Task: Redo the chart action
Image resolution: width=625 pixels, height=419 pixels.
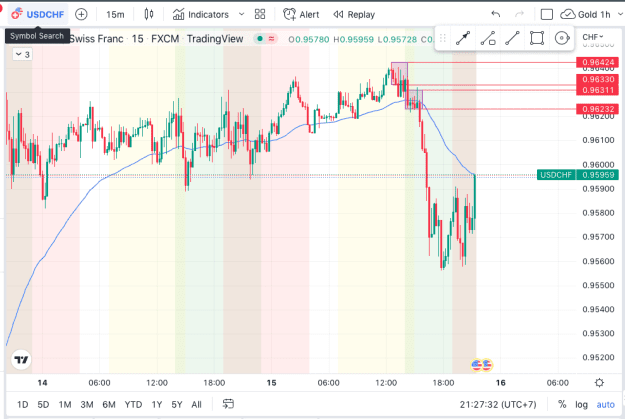Action: point(519,14)
